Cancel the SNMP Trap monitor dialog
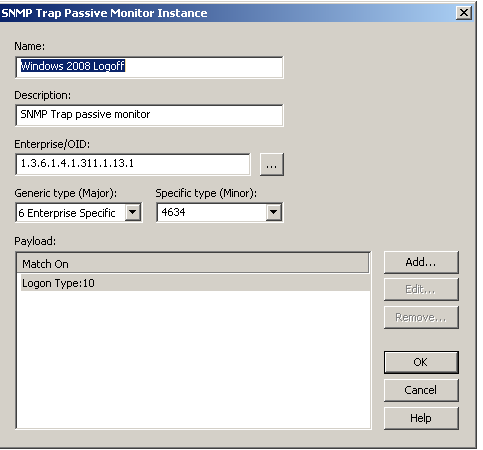This screenshot has height=450, width=483. 421,390
